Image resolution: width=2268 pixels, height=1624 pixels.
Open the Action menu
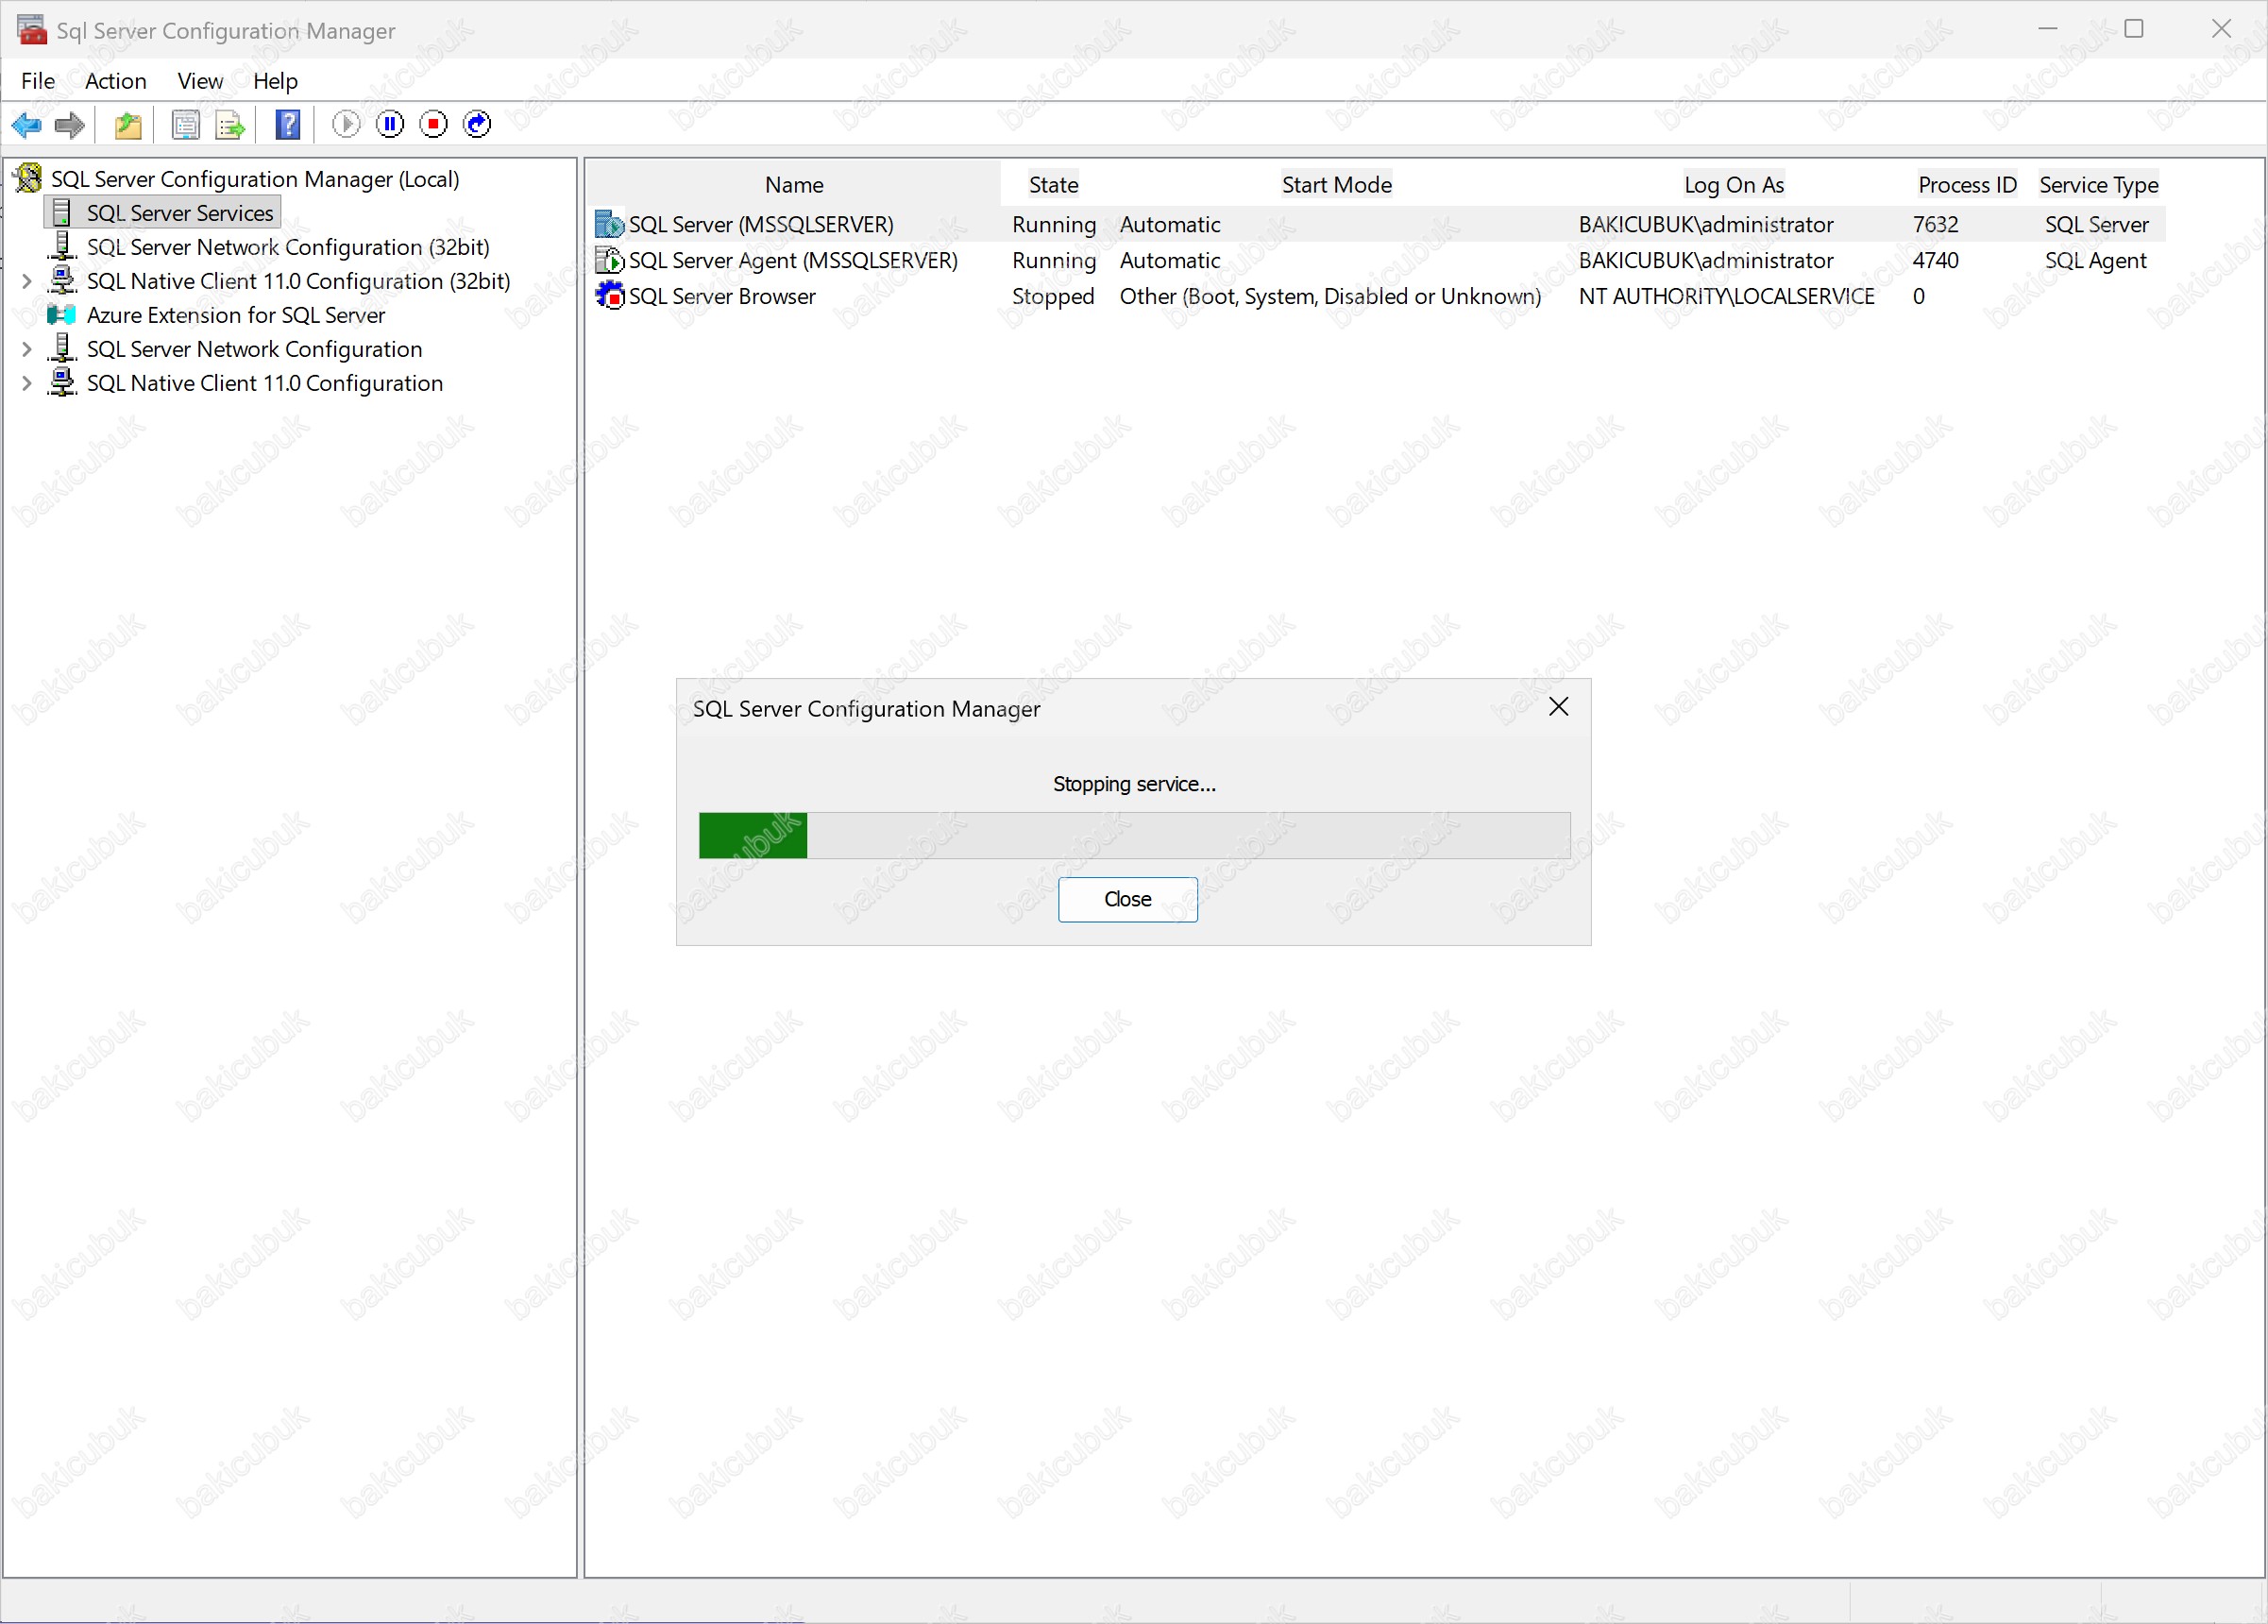pyautogui.click(x=115, y=81)
